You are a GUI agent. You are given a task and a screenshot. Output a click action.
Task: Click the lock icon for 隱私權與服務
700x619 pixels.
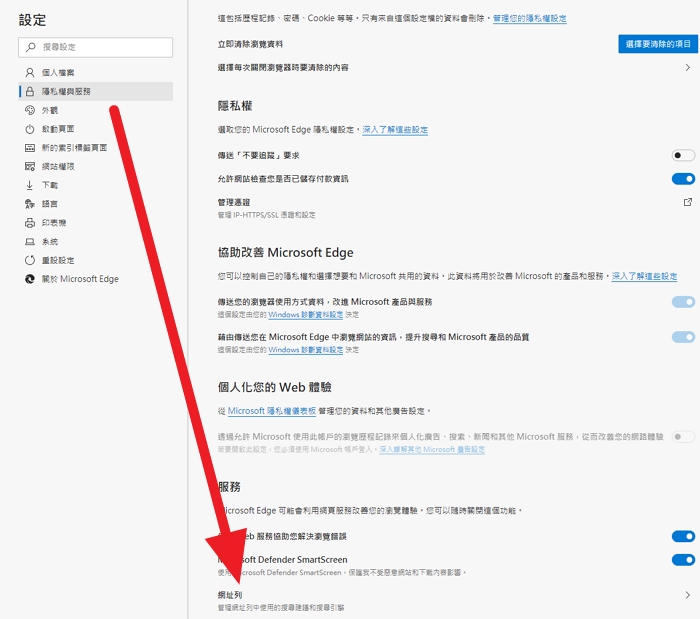pyautogui.click(x=29, y=91)
